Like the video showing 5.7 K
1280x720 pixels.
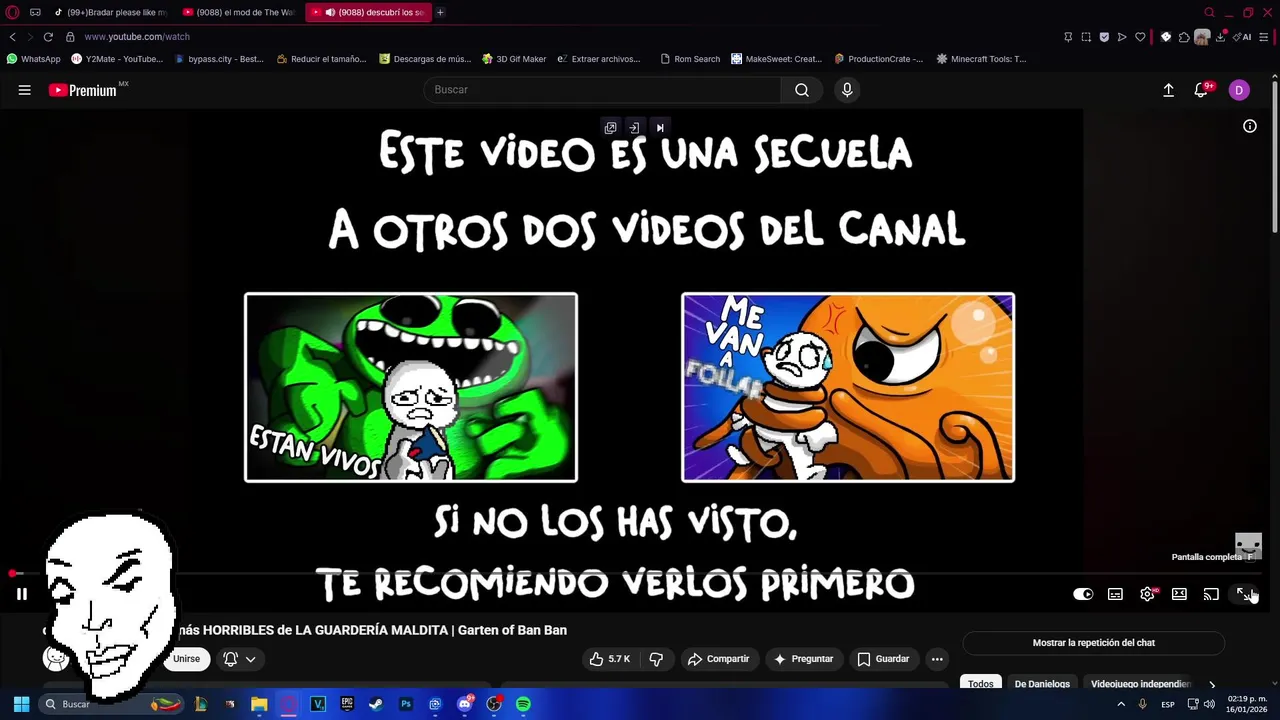pyautogui.click(x=609, y=659)
